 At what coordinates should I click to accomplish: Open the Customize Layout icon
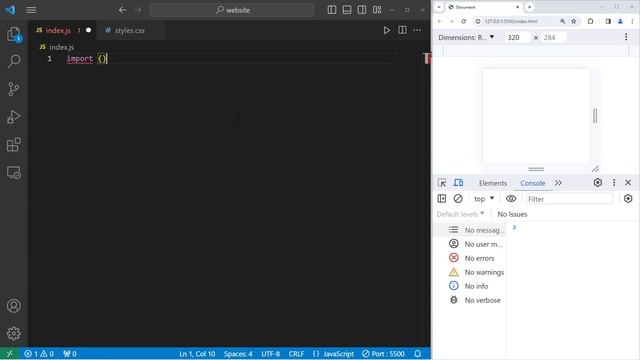pyautogui.click(x=377, y=10)
